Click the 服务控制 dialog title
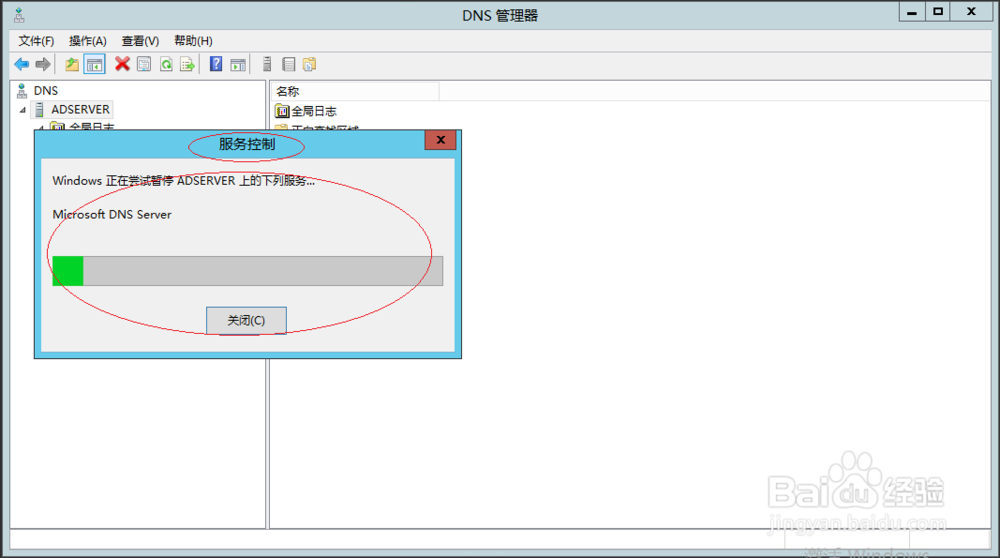This screenshot has width=1000, height=558. pos(247,144)
